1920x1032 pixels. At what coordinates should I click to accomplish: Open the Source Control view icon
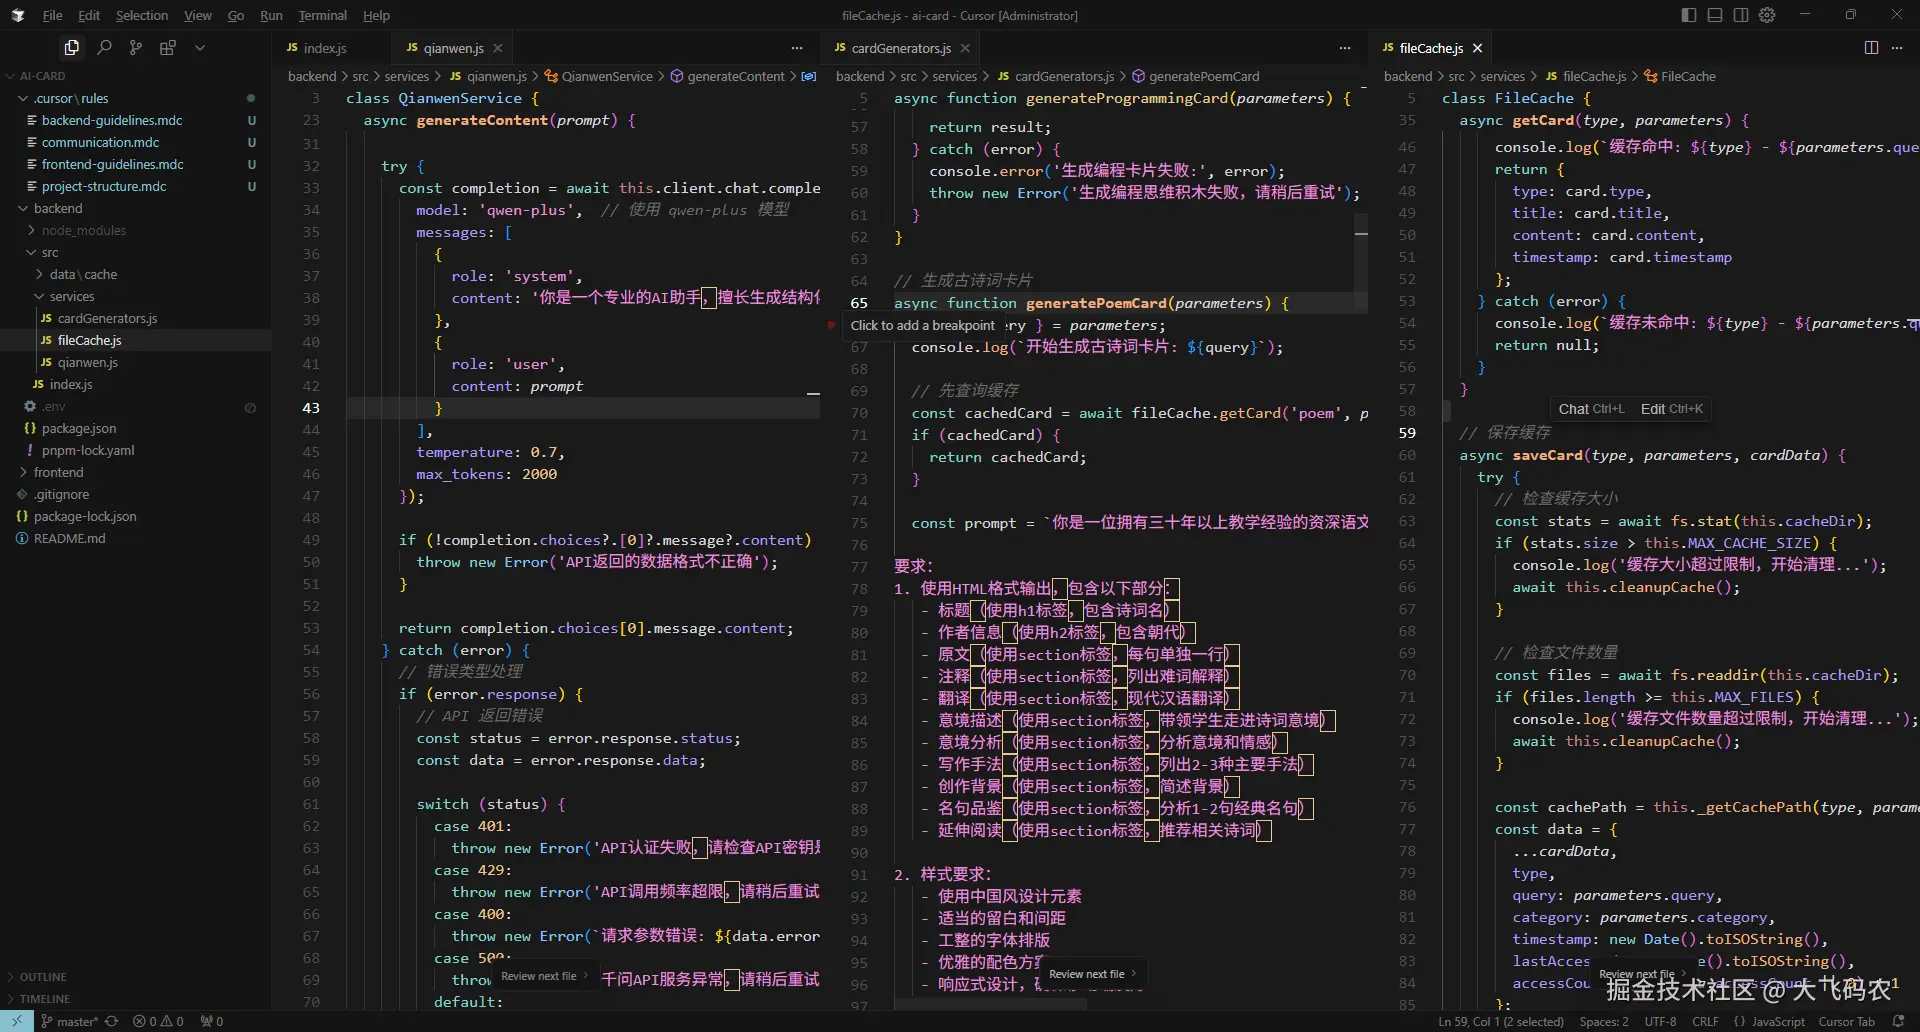pos(136,47)
